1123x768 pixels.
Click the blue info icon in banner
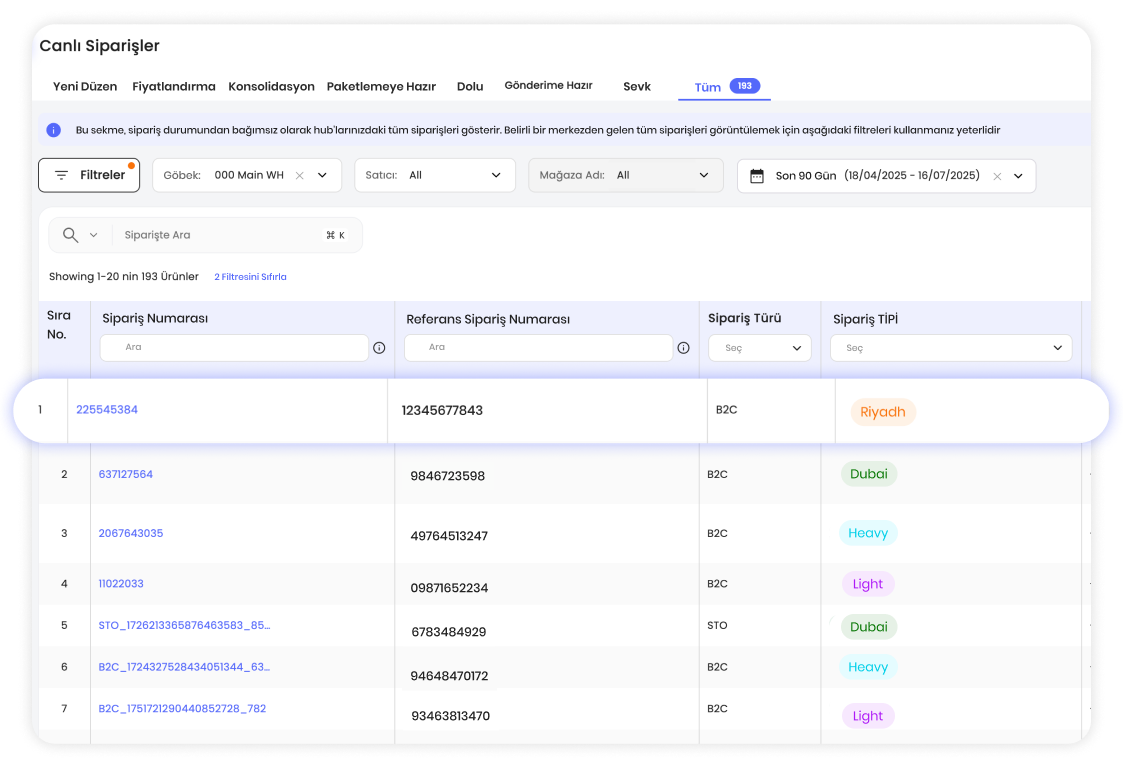(x=54, y=130)
